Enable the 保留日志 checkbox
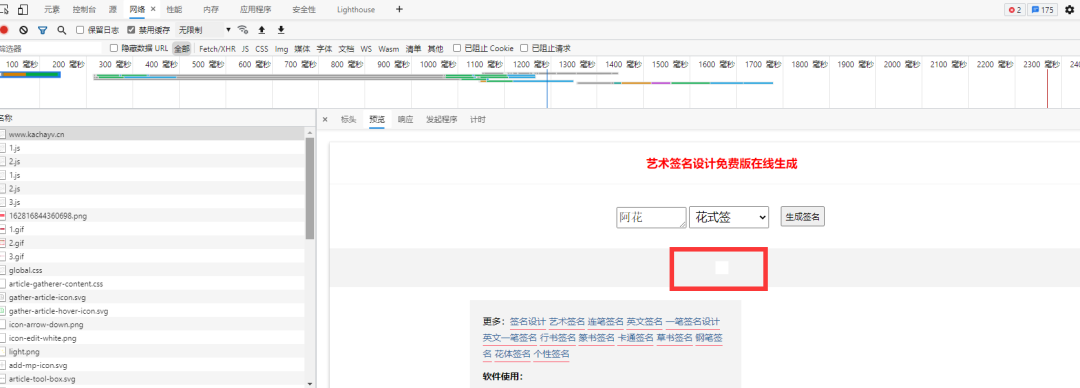The height and width of the screenshot is (388, 1080). [x=80, y=30]
